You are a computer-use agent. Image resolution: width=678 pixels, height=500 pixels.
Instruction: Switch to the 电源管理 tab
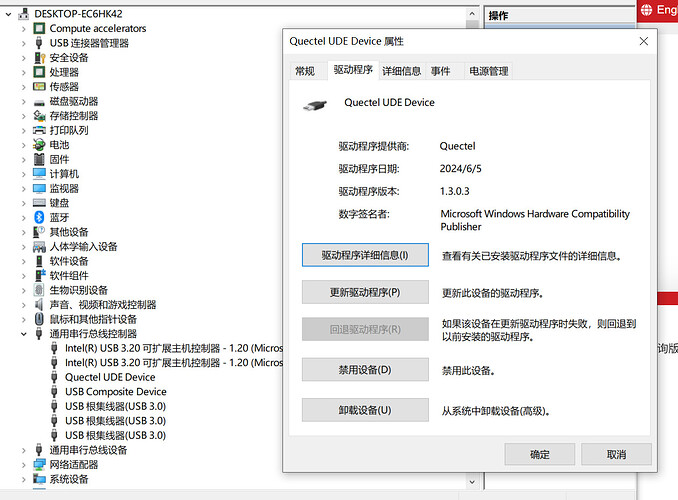pyautogui.click(x=489, y=71)
